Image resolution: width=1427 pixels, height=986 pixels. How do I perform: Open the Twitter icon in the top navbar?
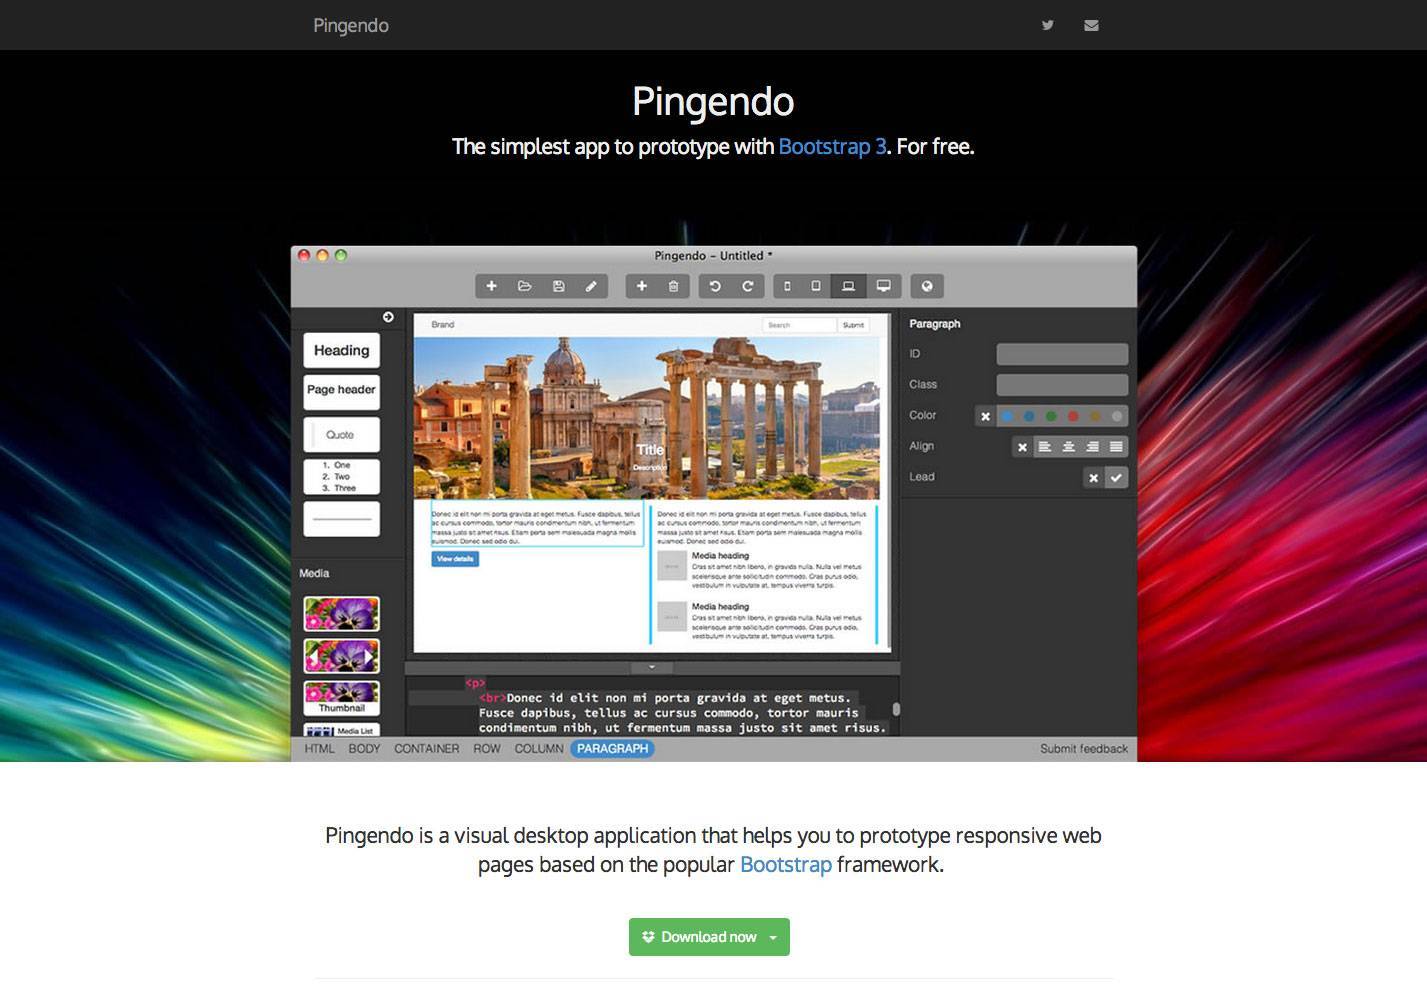tap(1047, 25)
